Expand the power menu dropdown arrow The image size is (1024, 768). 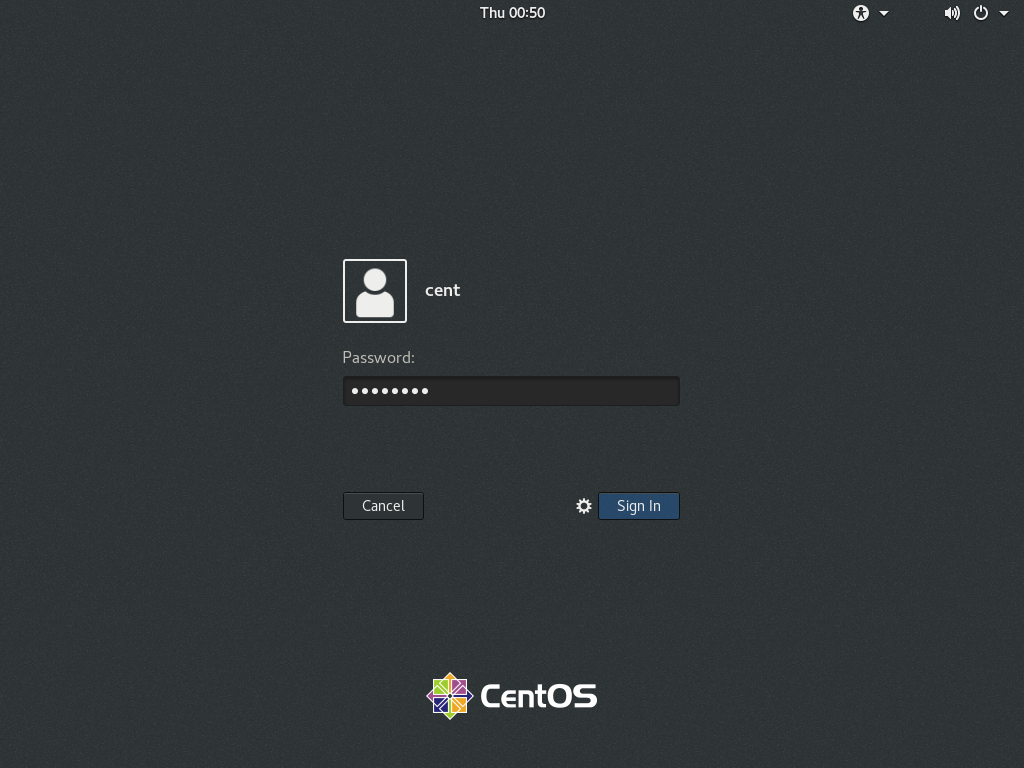pyautogui.click(x=1003, y=13)
